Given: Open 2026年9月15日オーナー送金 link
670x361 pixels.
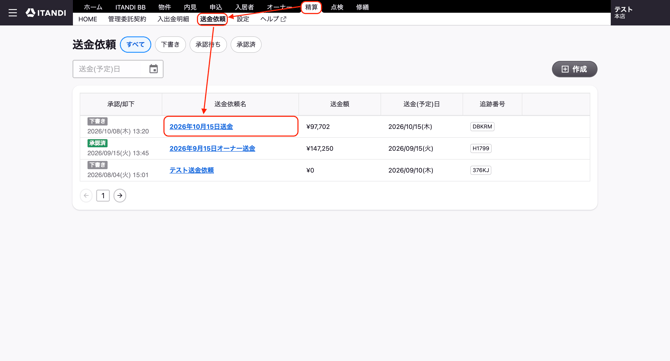Looking at the screenshot, I should [x=212, y=148].
